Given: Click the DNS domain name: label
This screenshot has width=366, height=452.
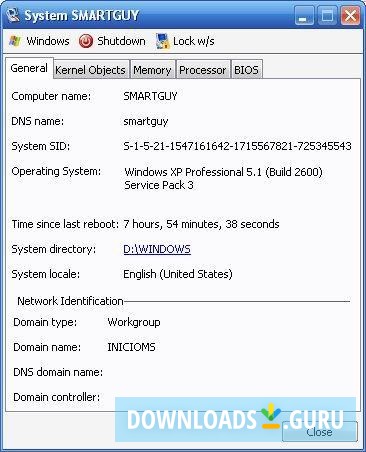Looking at the screenshot, I should coord(58,372).
